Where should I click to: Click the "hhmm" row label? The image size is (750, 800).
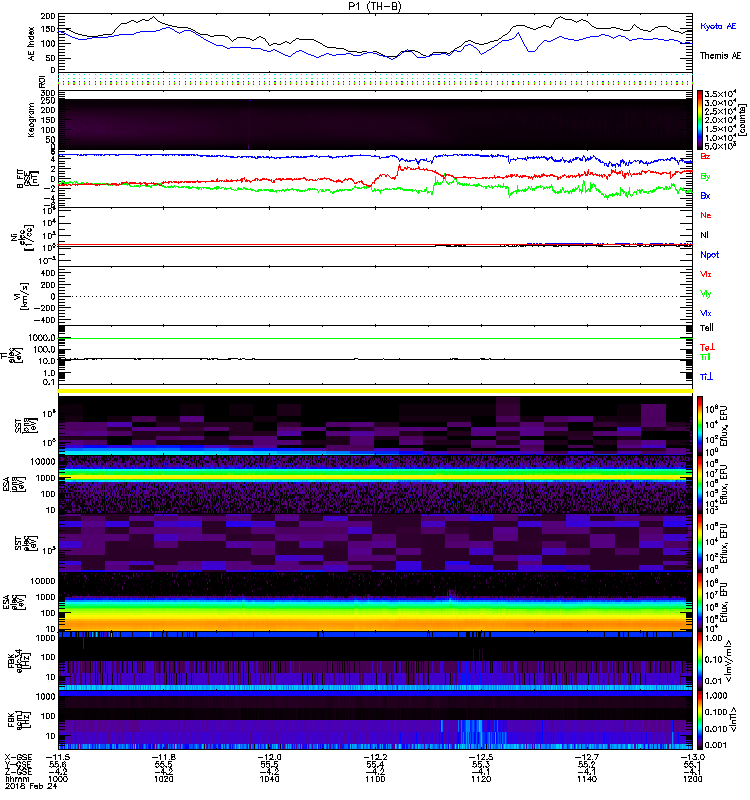coord(15,779)
